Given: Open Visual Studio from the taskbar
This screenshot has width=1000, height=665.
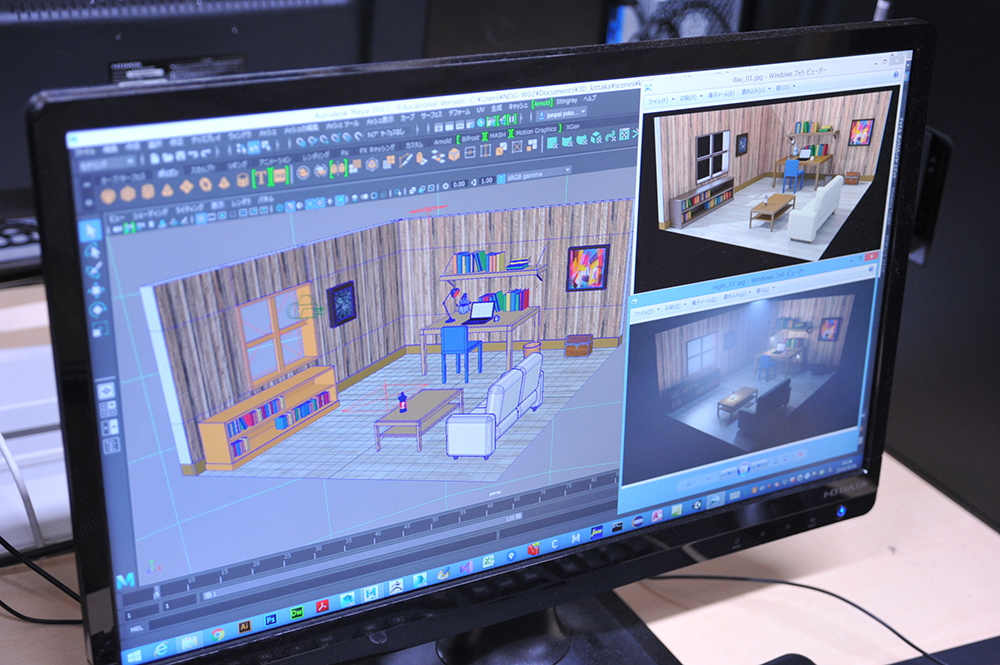Looking at the screenshot, I should [x=466, y=566].
